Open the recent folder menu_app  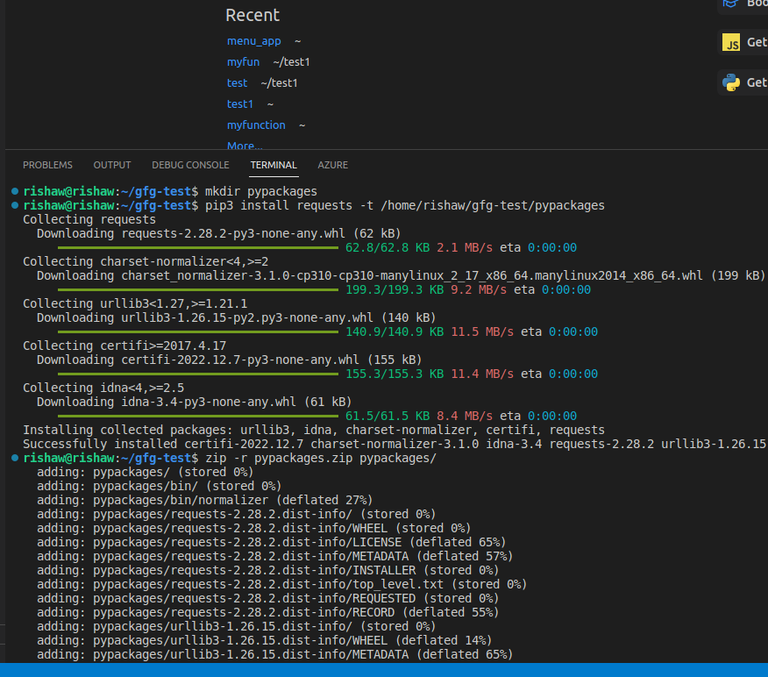(254, 41)
